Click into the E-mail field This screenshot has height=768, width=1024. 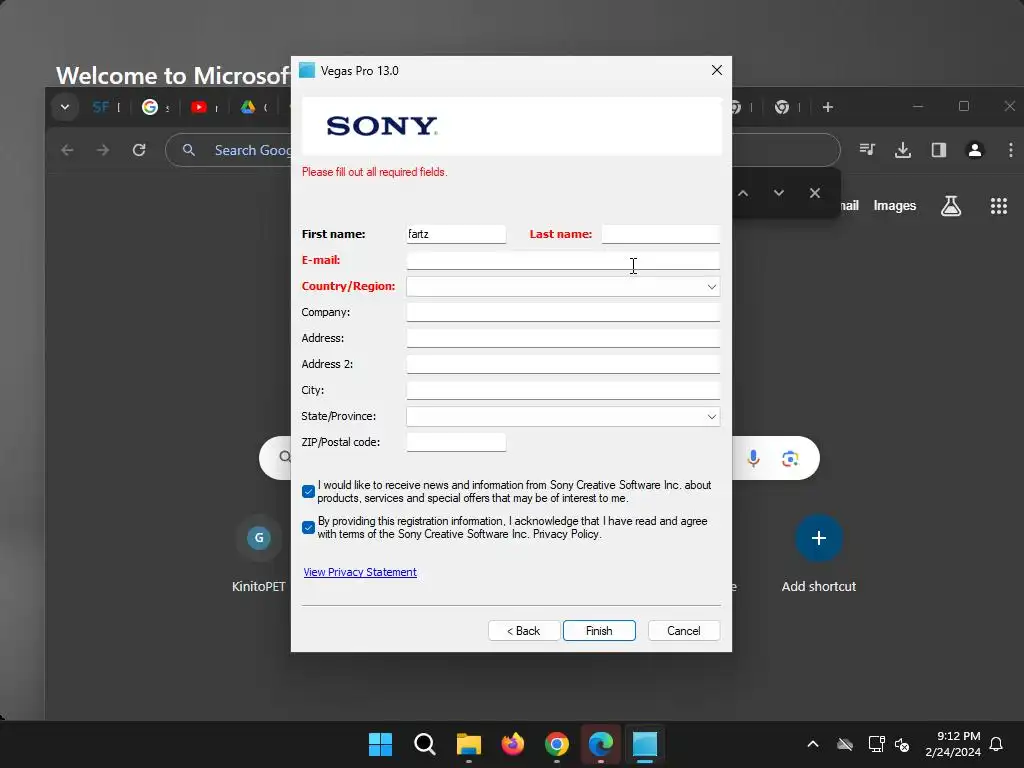563,260
